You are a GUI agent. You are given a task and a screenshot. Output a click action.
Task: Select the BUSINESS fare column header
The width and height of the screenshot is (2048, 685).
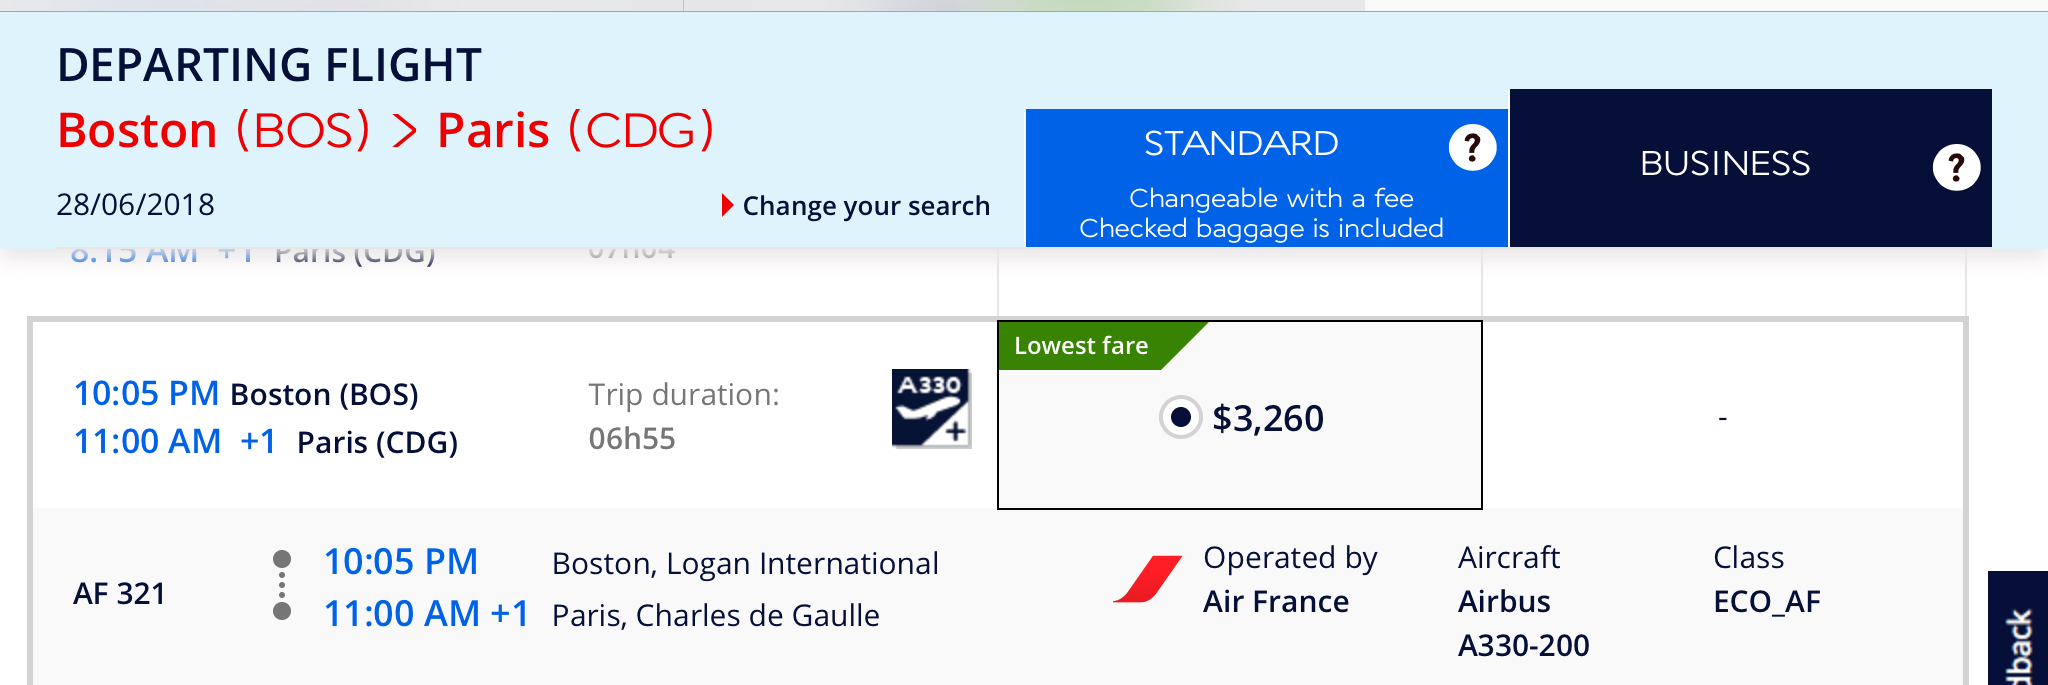coord(1724,165)
